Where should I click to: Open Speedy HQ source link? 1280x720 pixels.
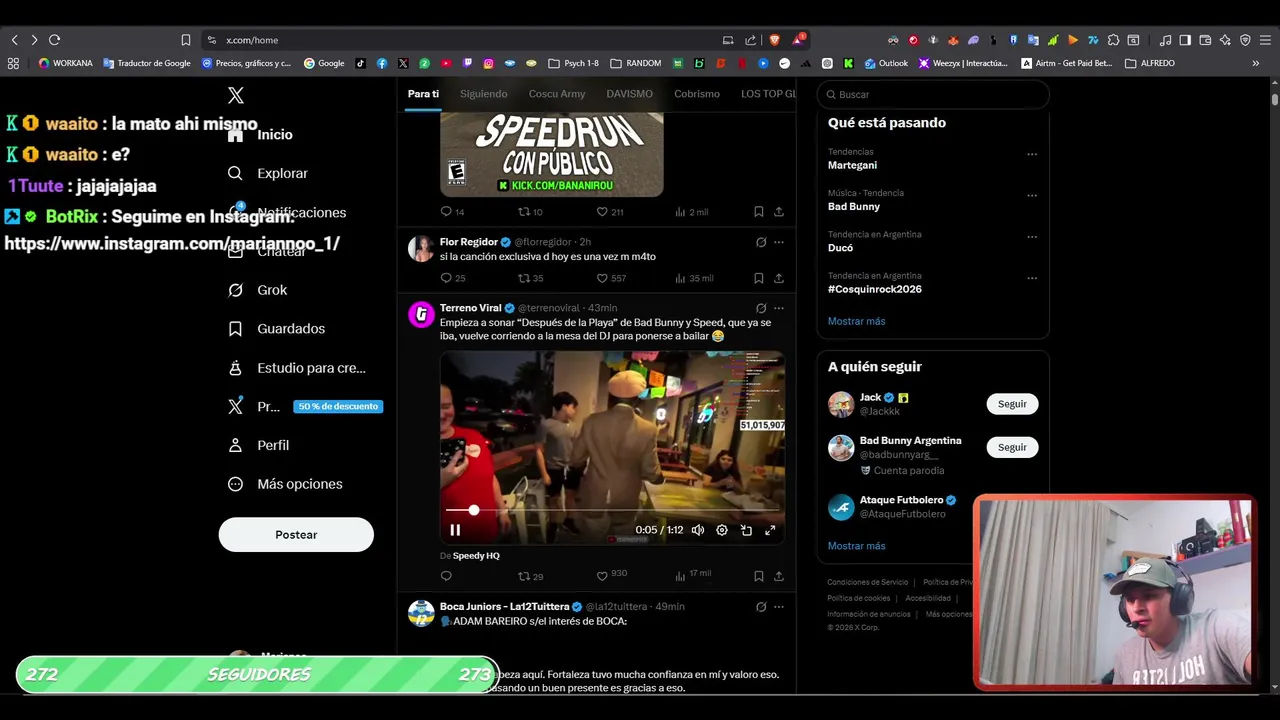pyautogui.click(x=476, y=556)
